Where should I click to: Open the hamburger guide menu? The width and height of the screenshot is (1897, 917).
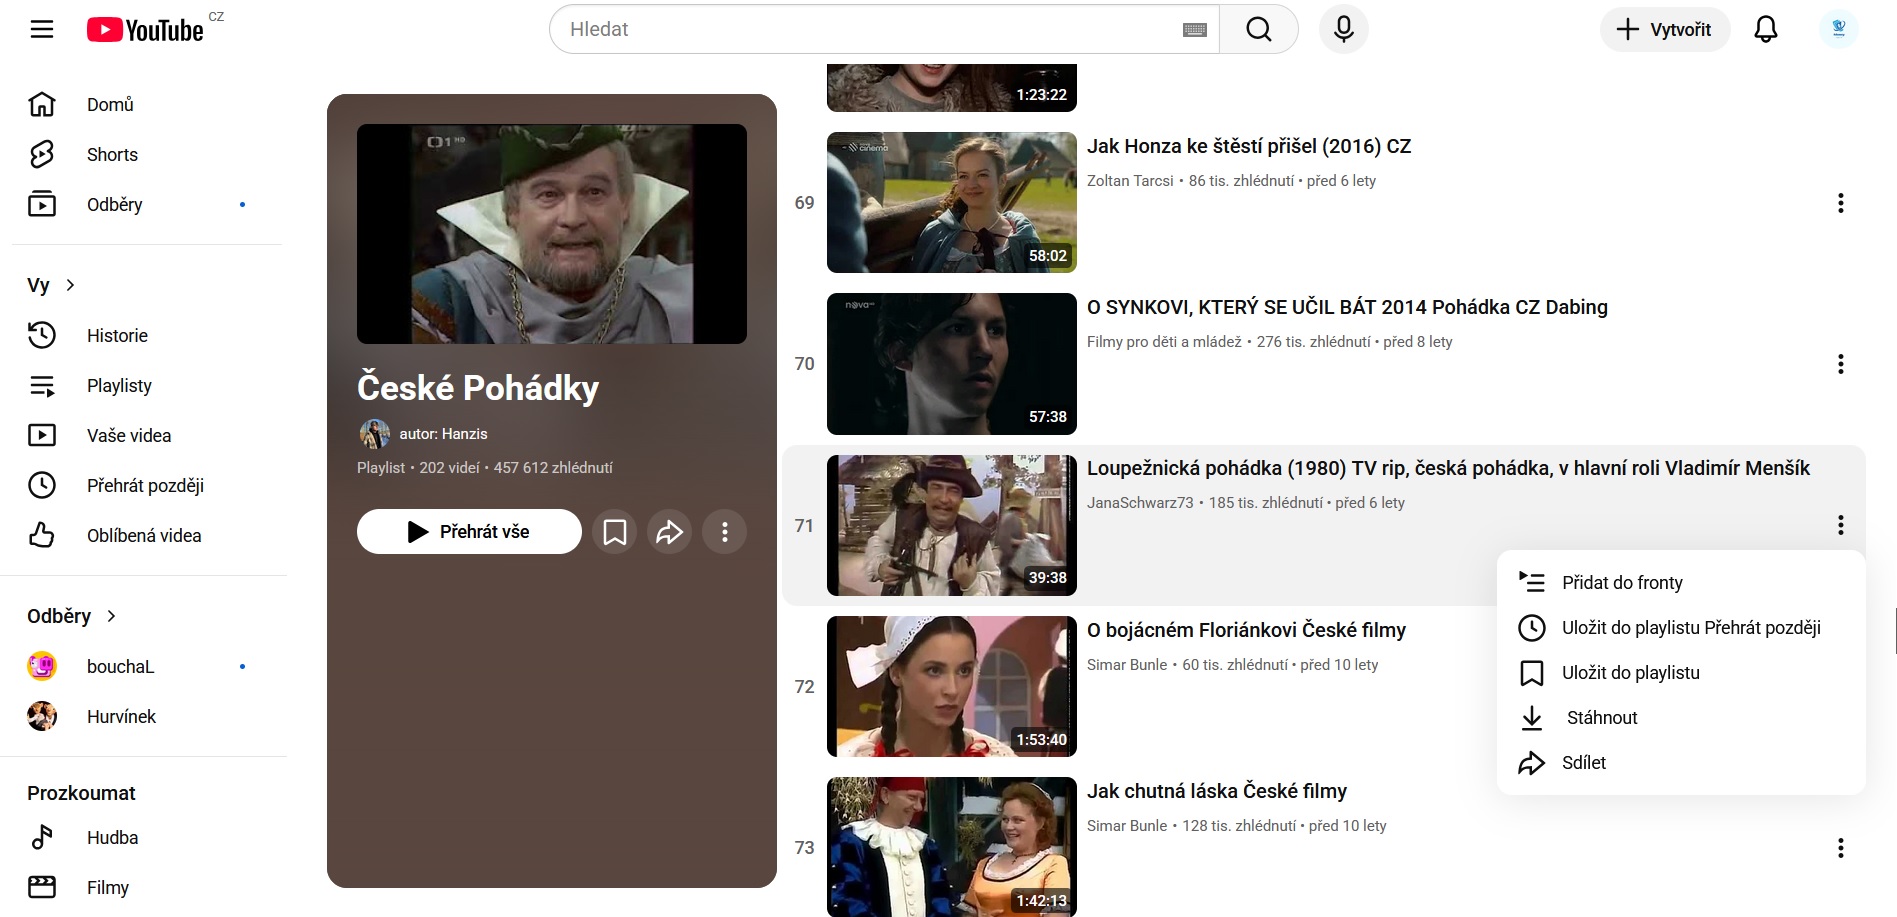[42, 29]
